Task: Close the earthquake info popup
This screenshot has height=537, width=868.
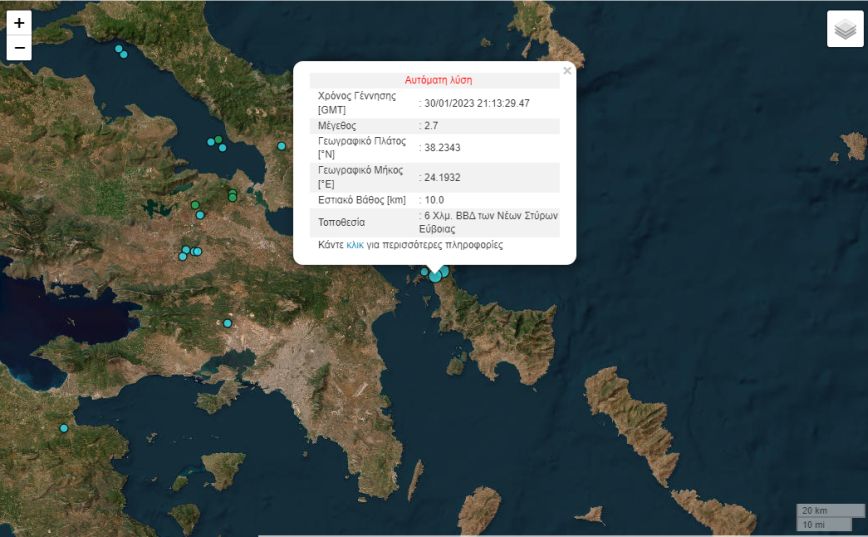Action: [x=567, y=71]
